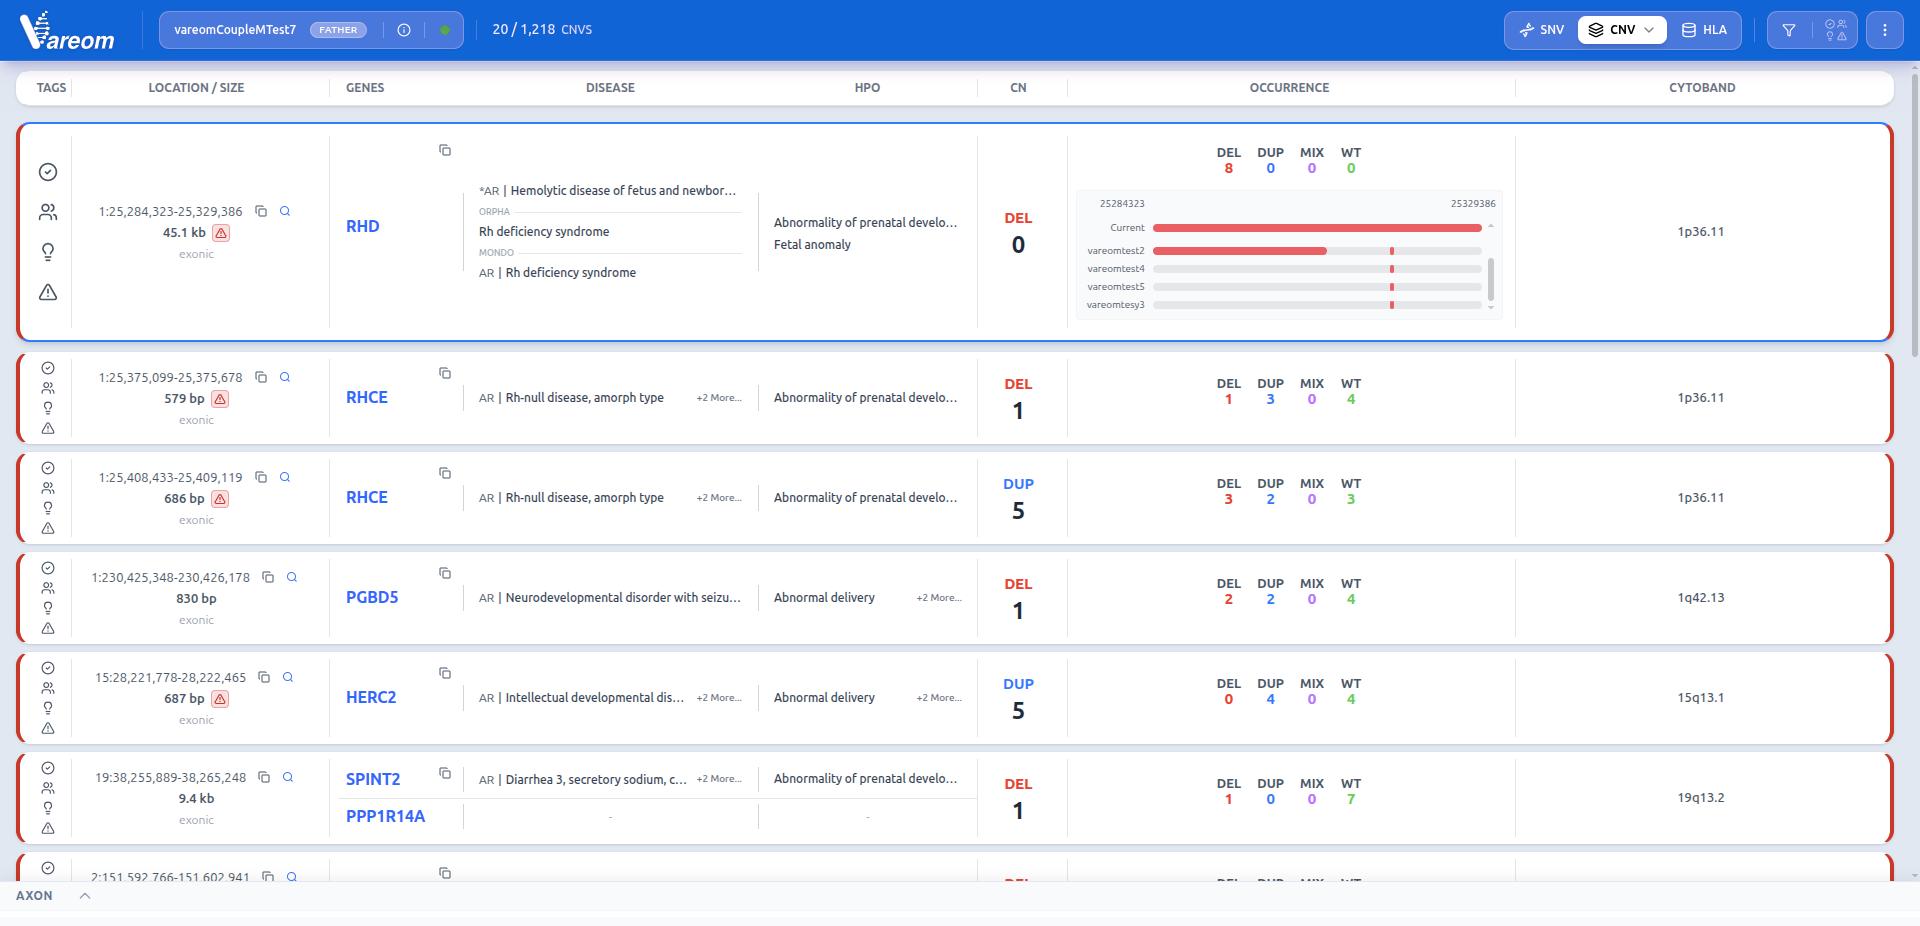
Task: Click warning badge next to 45.1 kb
Action: pos(221,232)
